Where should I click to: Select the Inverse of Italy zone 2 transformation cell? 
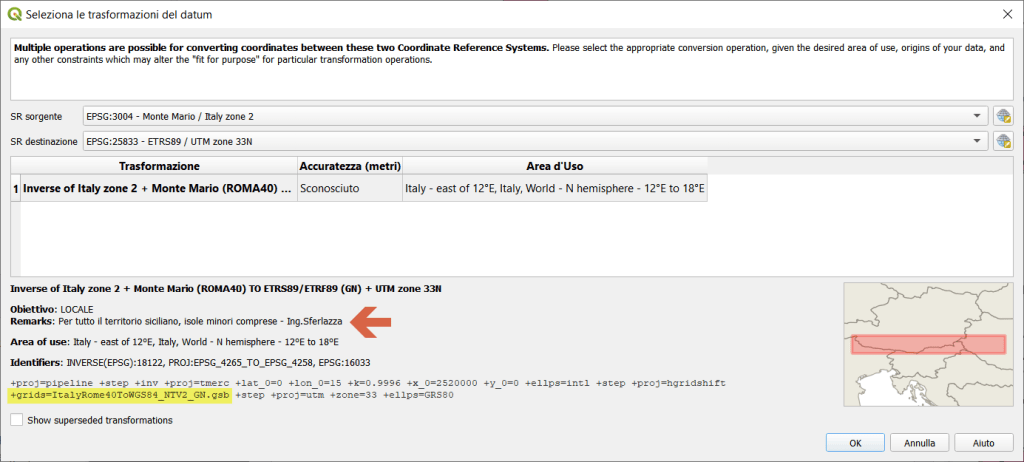point(157,188)
